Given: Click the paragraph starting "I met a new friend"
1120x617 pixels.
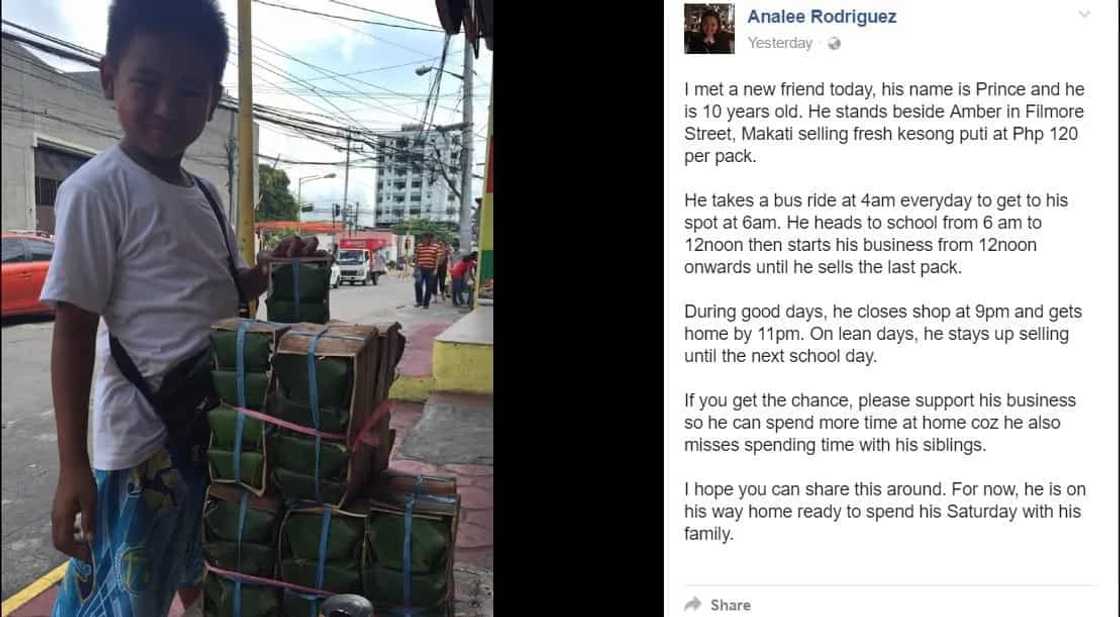Looking at the screenshot, I should (884, 122).
